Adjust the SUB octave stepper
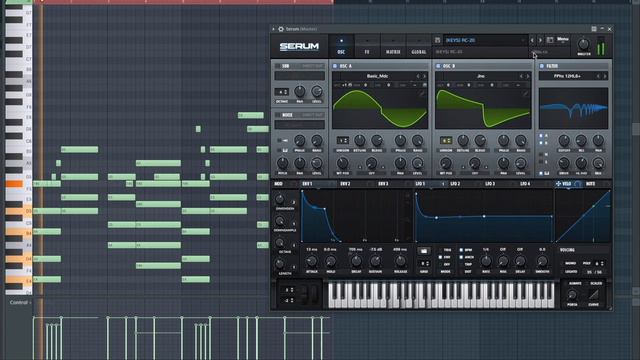Viewport: 640px width, 360px height. pos(282,92)
